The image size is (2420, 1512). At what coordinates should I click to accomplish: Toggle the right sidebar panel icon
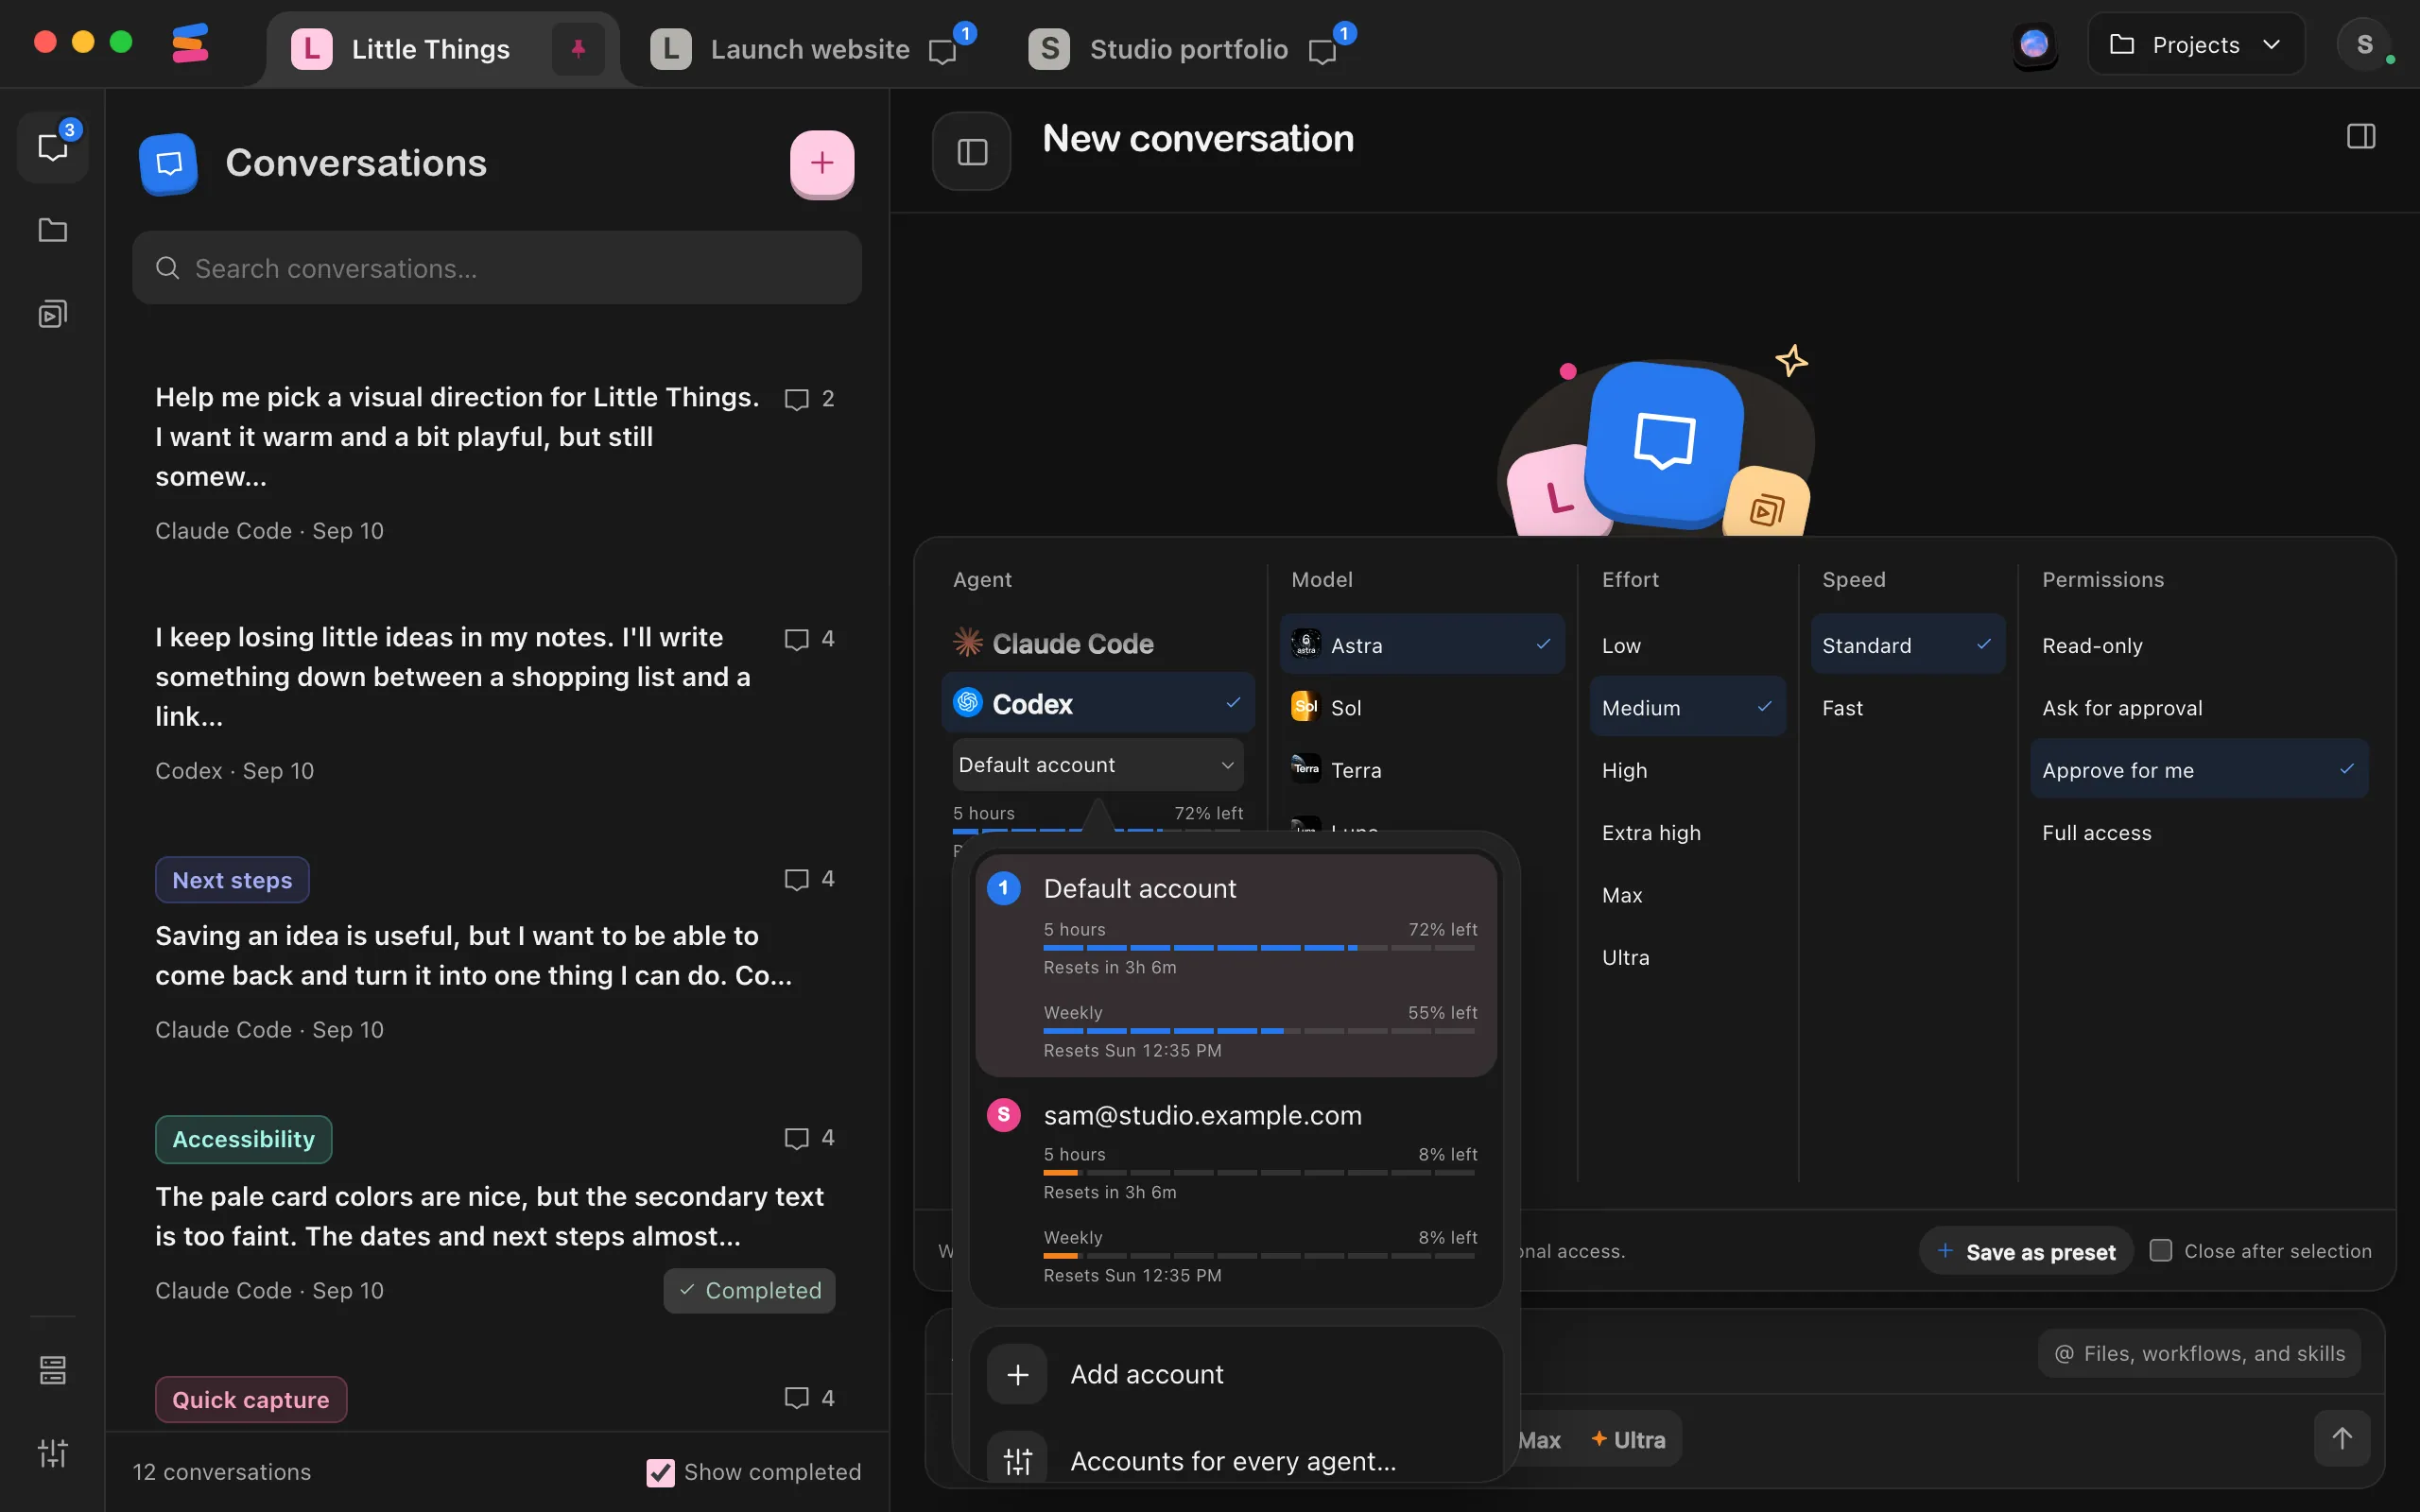pyautogui.click(x=2361, y=137)
